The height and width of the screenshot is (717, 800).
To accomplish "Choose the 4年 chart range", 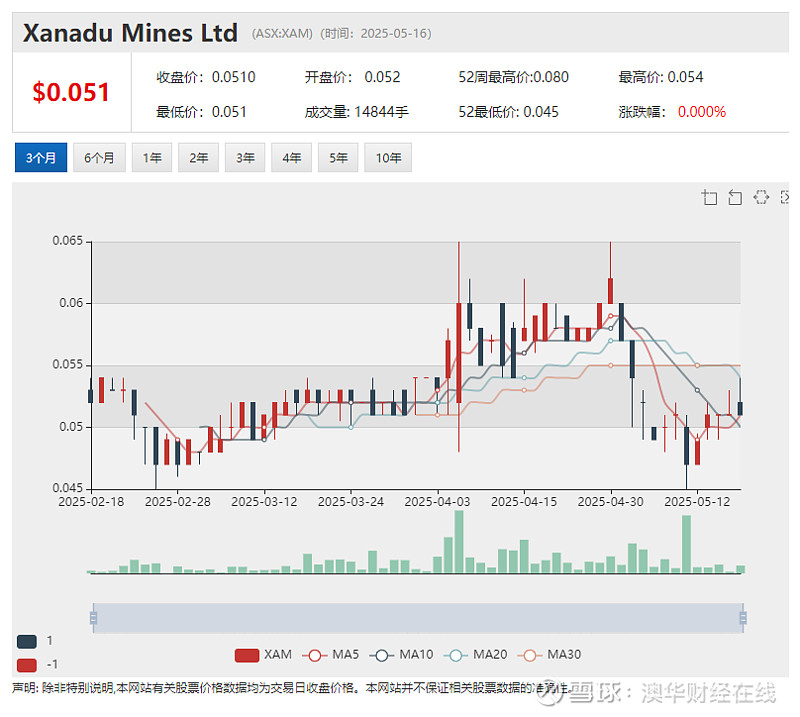I will click(291, 158).
